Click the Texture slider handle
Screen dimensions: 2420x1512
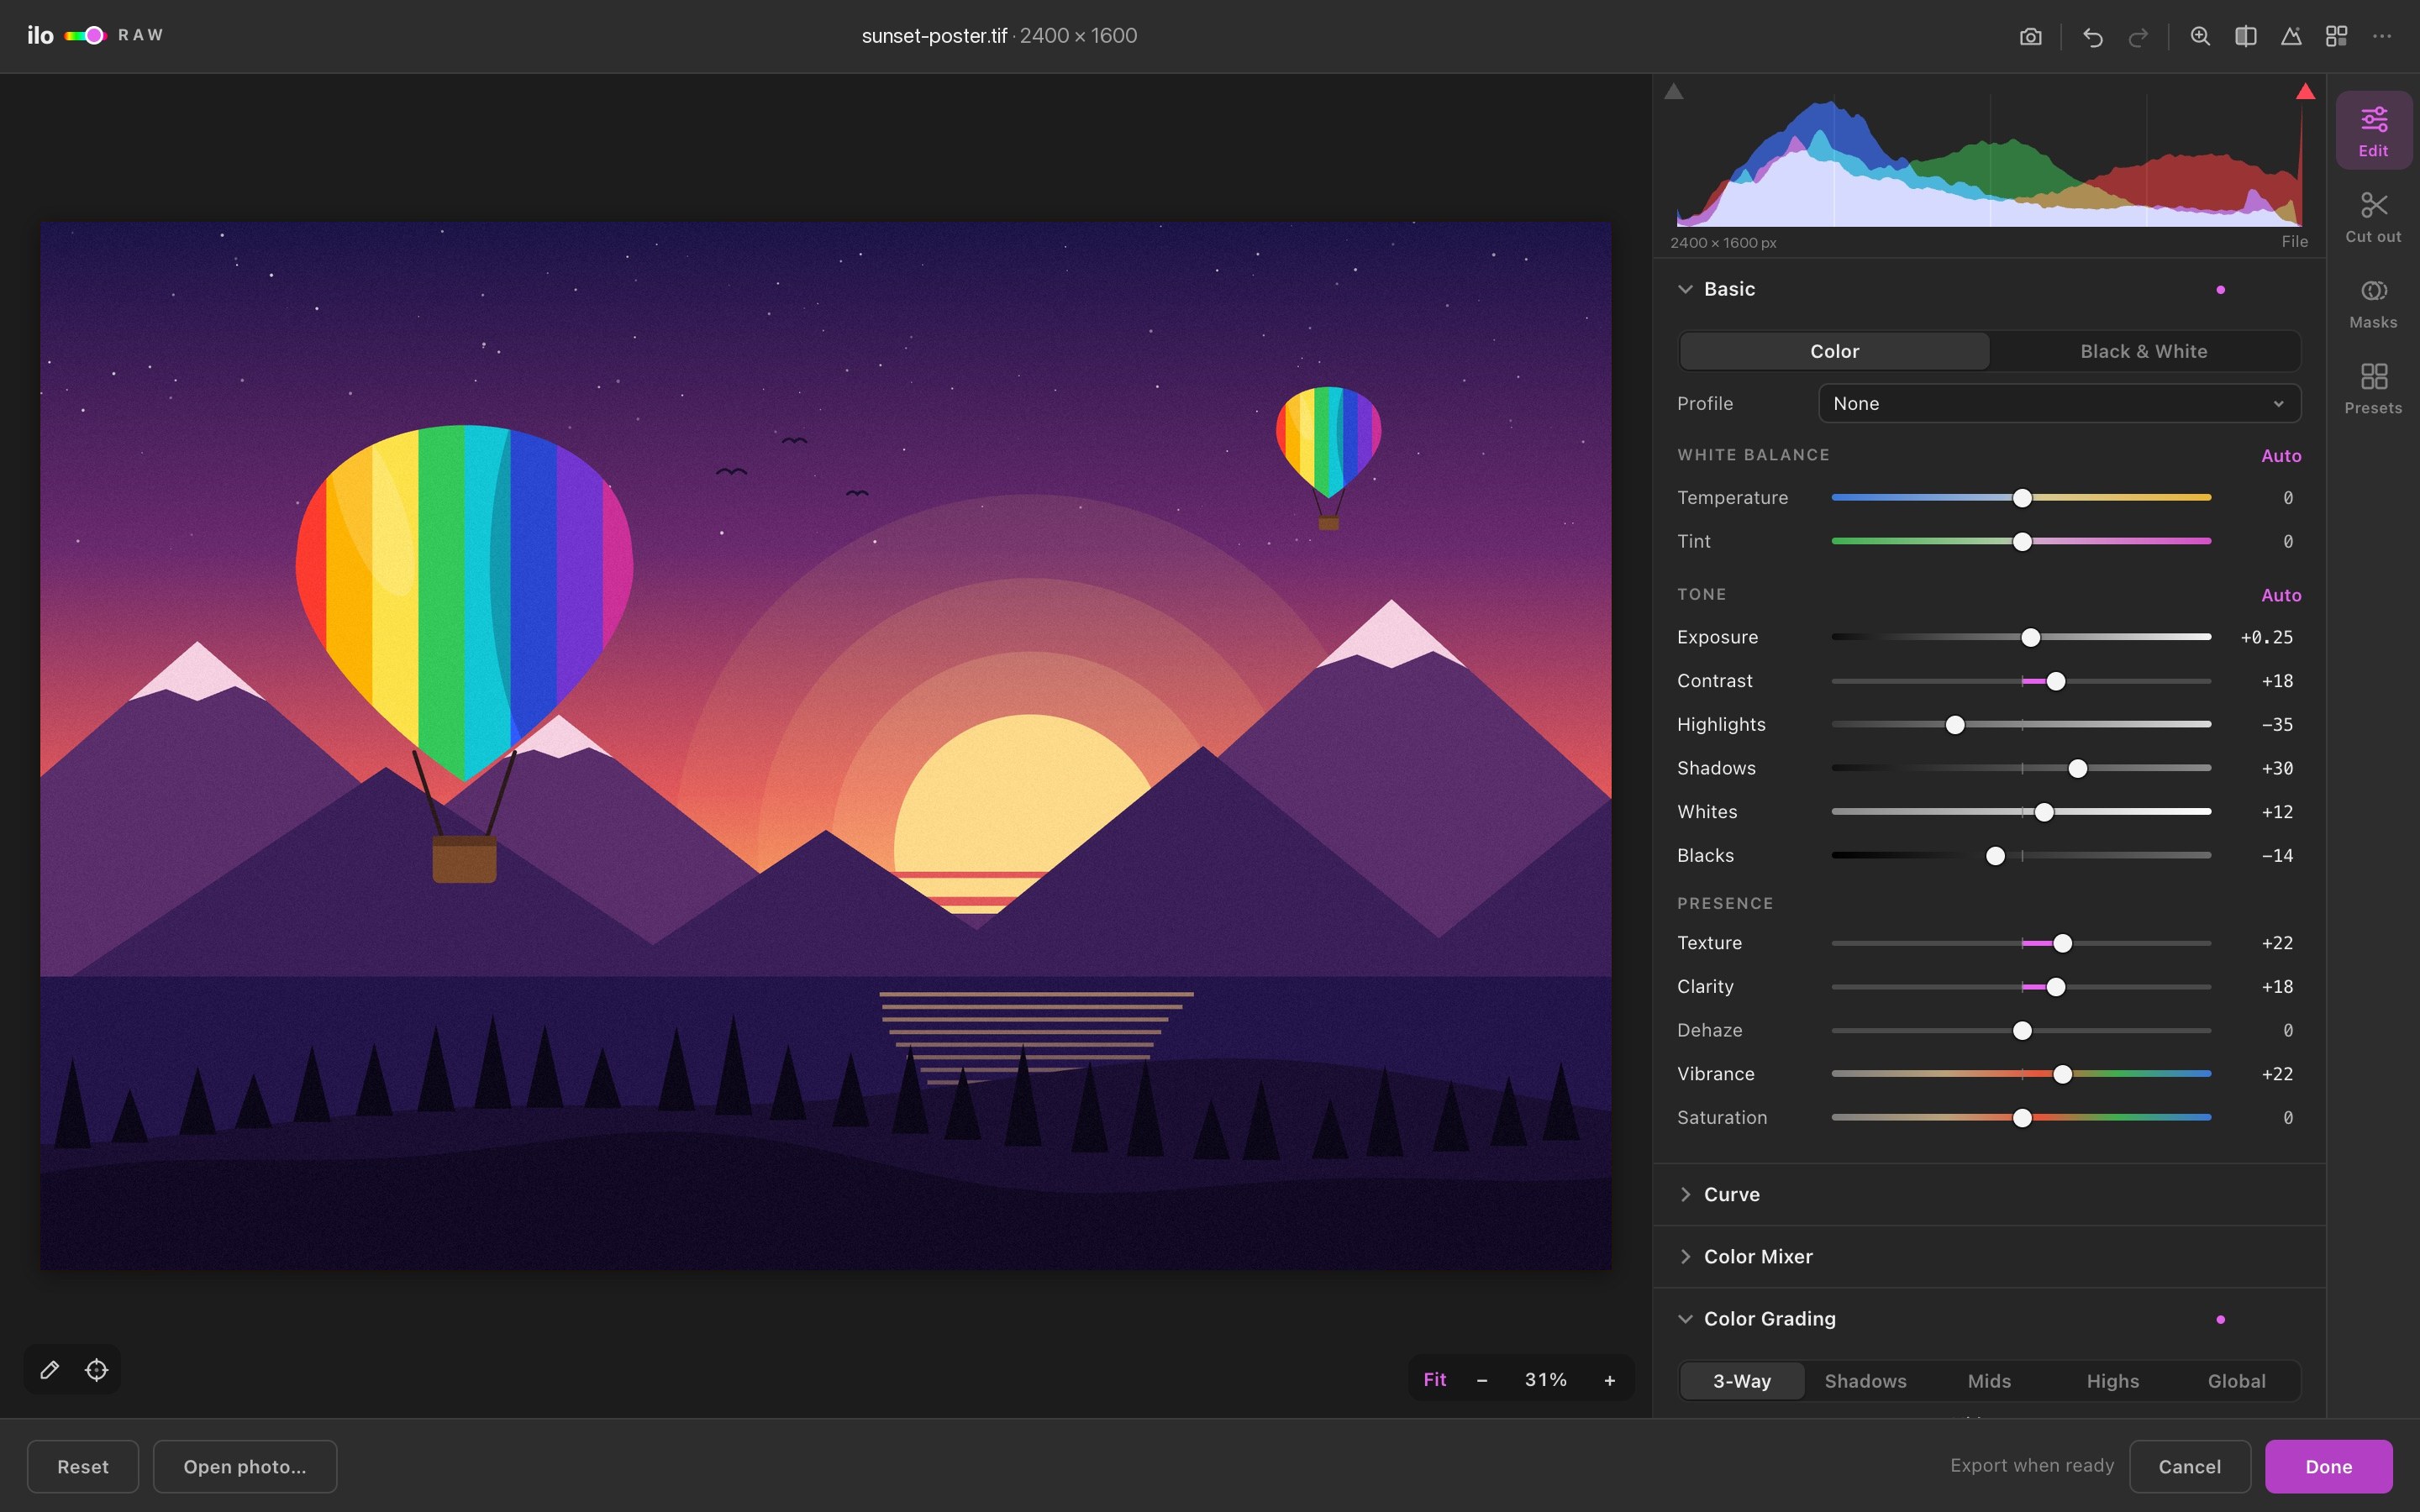(2062, 944)
